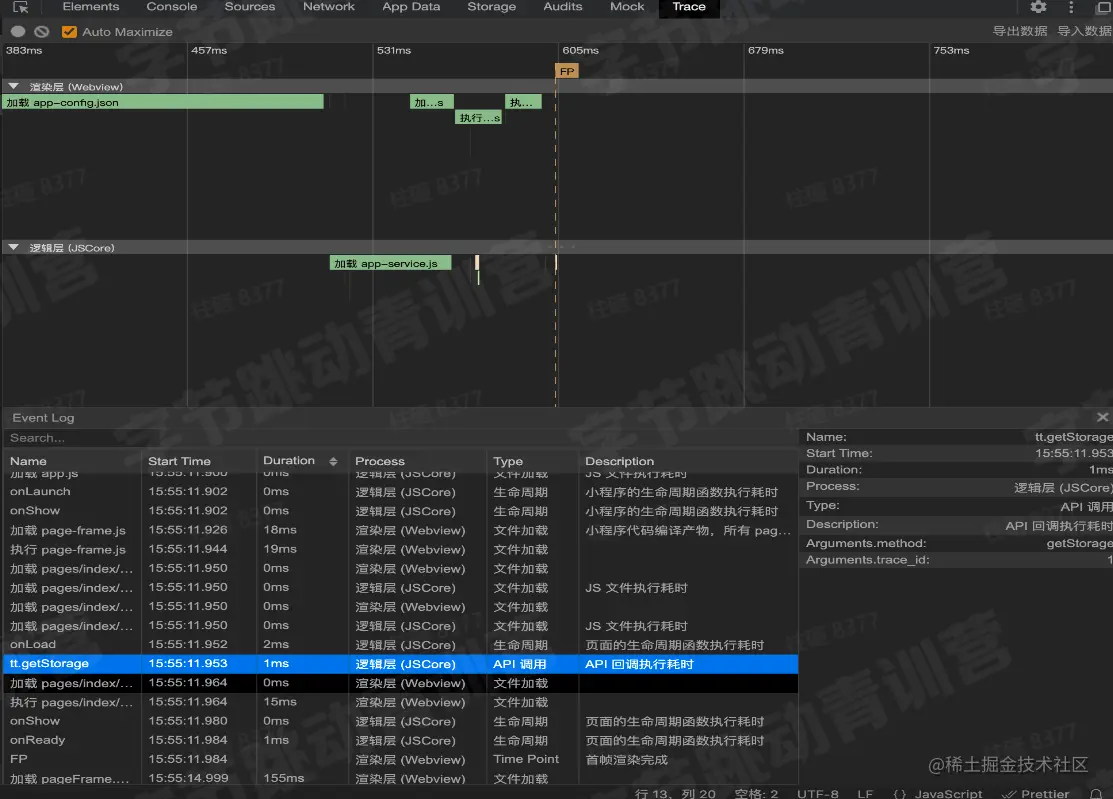This screenshot has width=1113, height=799.
Task: Open the Audits tab
Action: [x=563, y=7]
